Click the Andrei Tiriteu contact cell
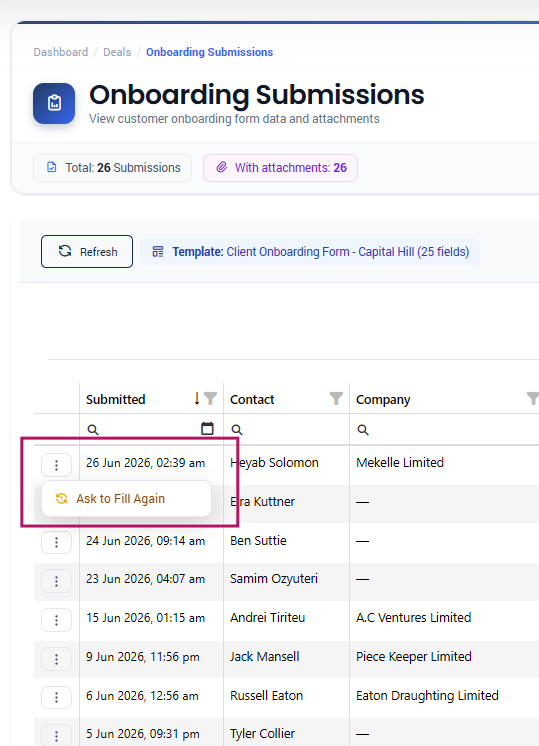 tap(286, 618)
